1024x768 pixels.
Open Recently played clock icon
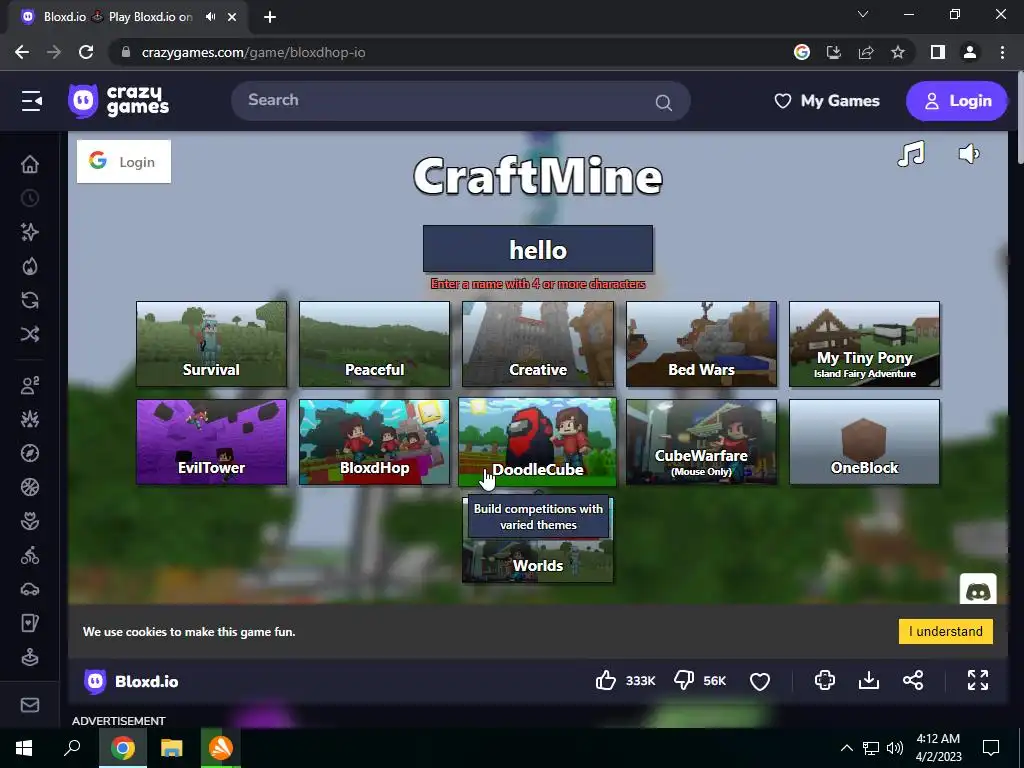click(30, 198)
